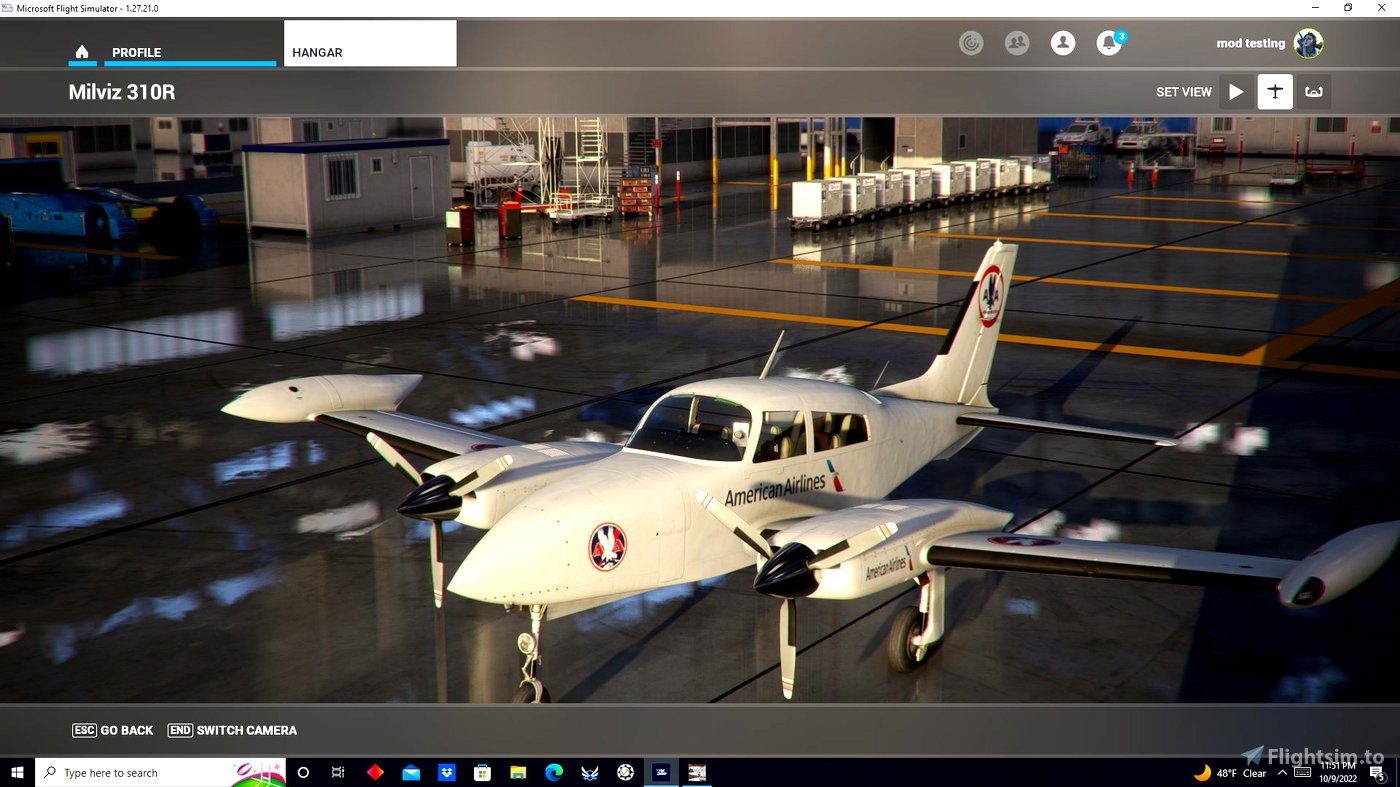Open the winged emblem taskbar app
1400x787 pixels.
tap(590, 772)
